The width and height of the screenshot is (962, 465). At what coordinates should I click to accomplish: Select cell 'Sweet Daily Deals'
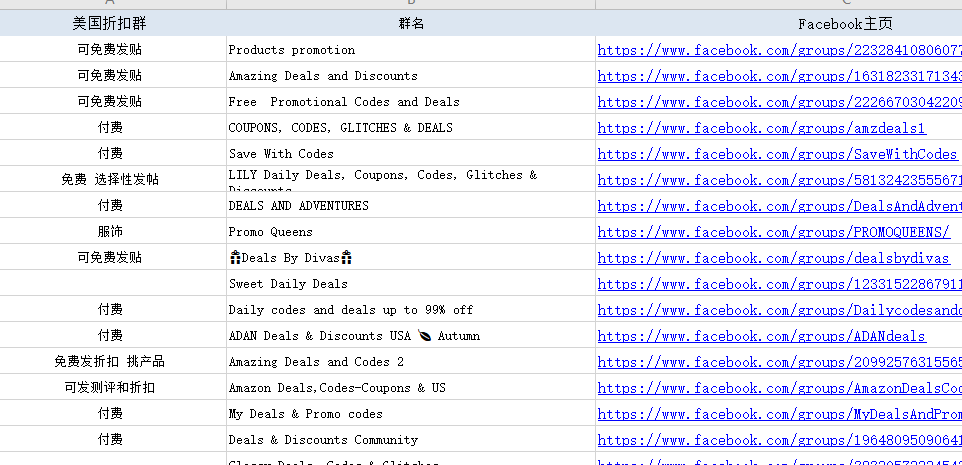(x=411, y=283)
